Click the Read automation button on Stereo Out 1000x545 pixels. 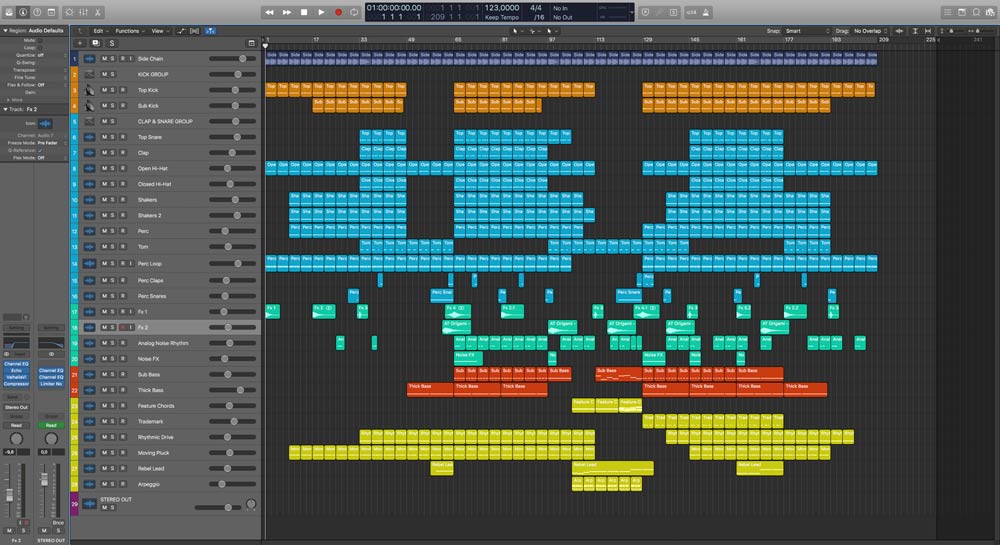click(x=50, y=425)
